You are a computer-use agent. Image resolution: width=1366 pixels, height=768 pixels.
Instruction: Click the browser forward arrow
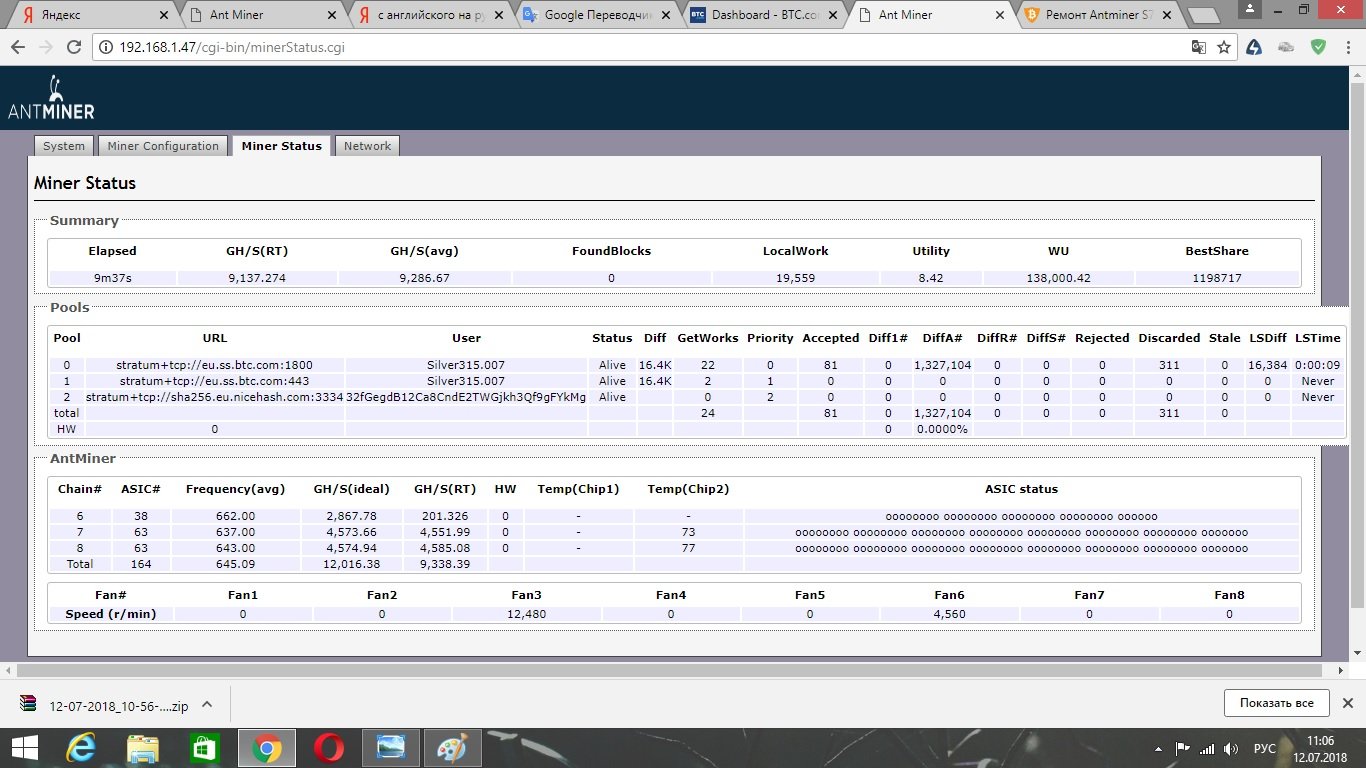[x=46, y=47]
